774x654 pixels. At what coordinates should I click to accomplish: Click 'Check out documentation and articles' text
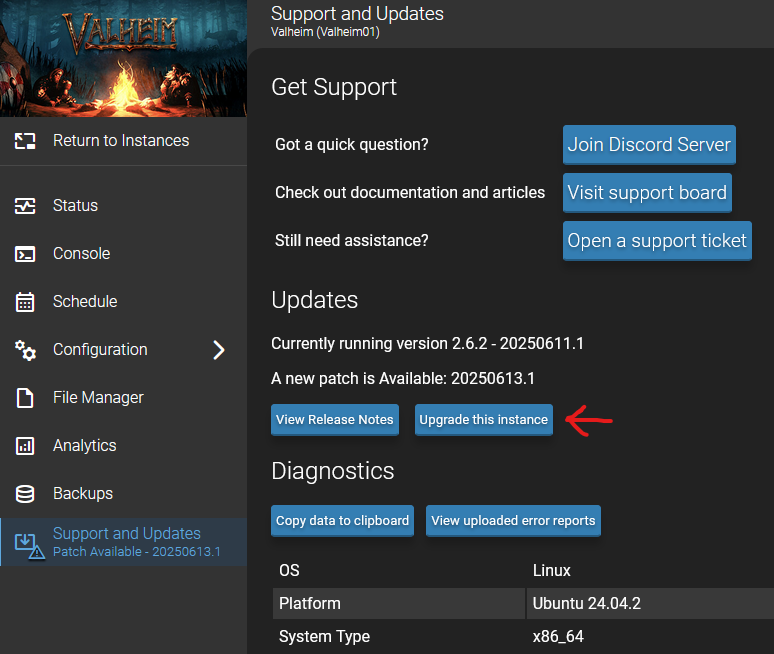point(410,192)
